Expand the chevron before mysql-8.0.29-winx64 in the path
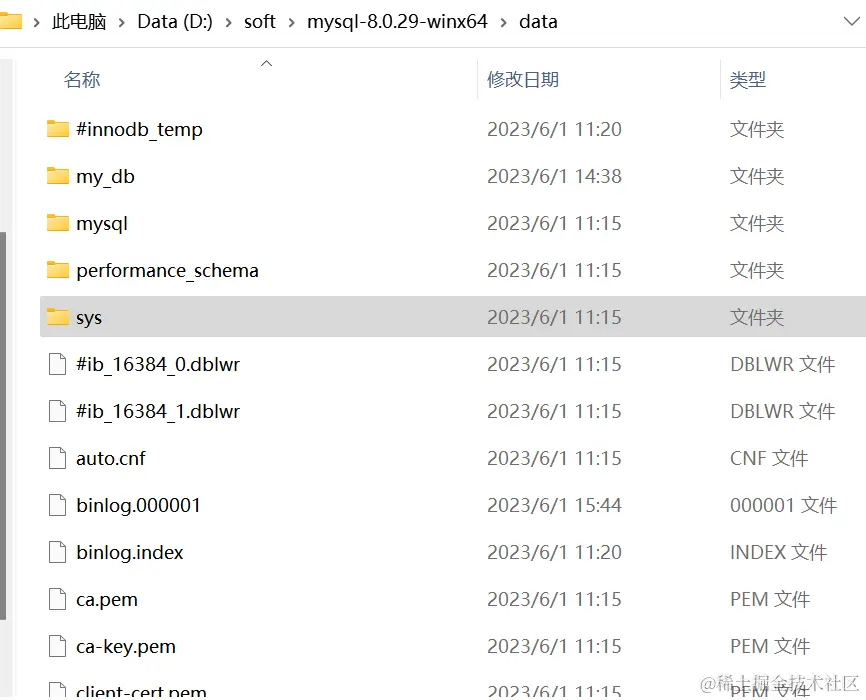The height and width of the screenshot is (700, 866). point(291,22)
